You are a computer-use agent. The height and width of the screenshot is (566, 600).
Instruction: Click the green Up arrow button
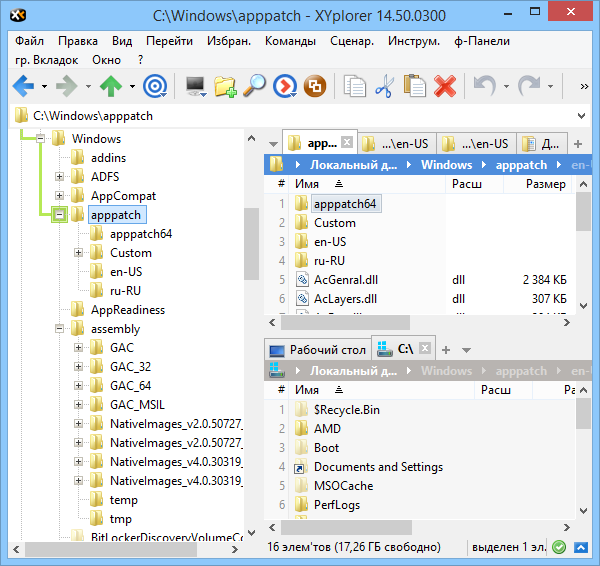coord(110,87)
